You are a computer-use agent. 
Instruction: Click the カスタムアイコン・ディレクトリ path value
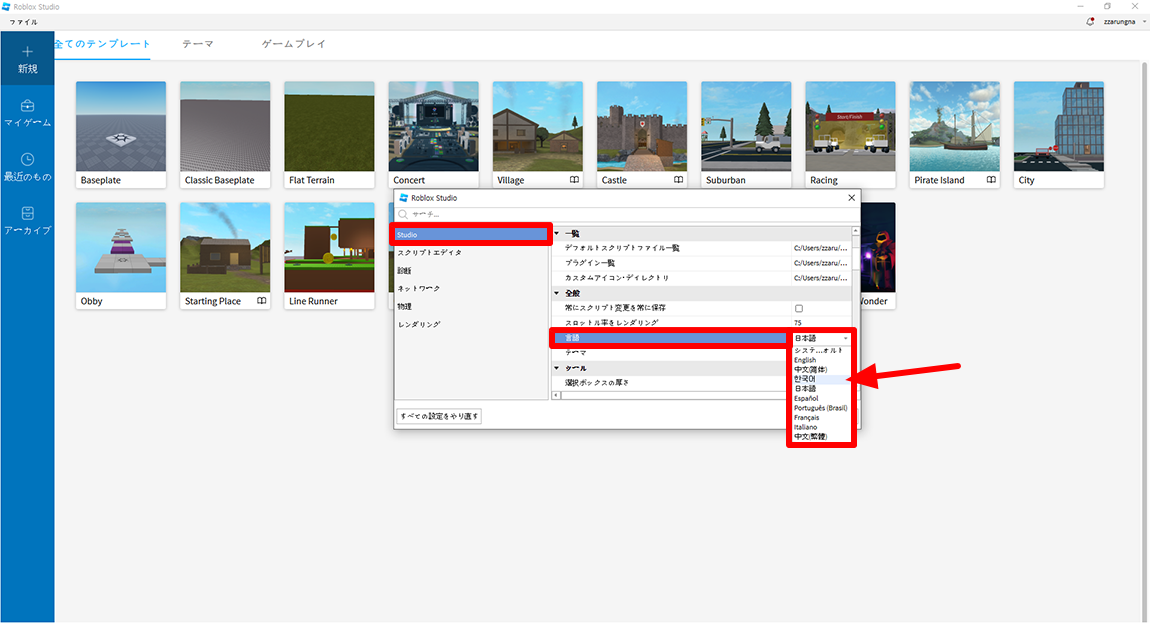tap(821, 278)
